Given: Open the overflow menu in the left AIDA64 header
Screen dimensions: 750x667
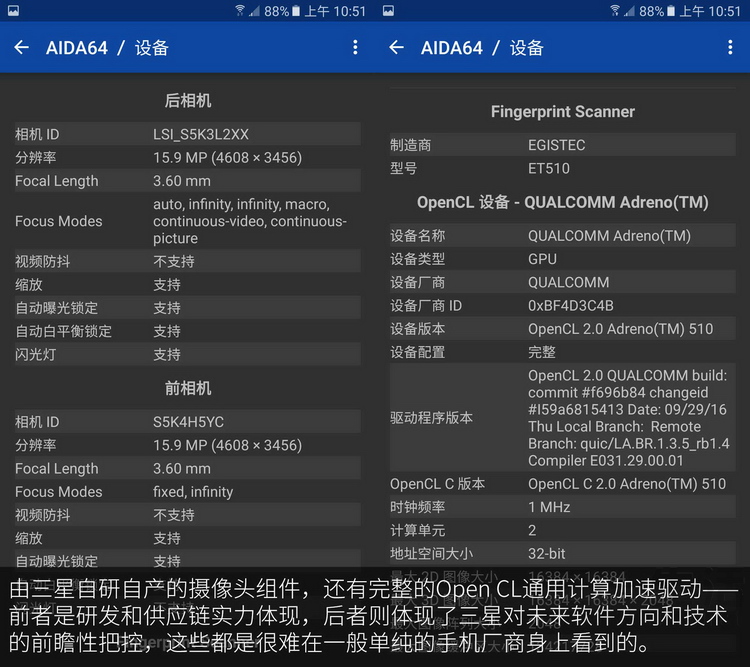Looking at the screenshot, I should 355,47.
